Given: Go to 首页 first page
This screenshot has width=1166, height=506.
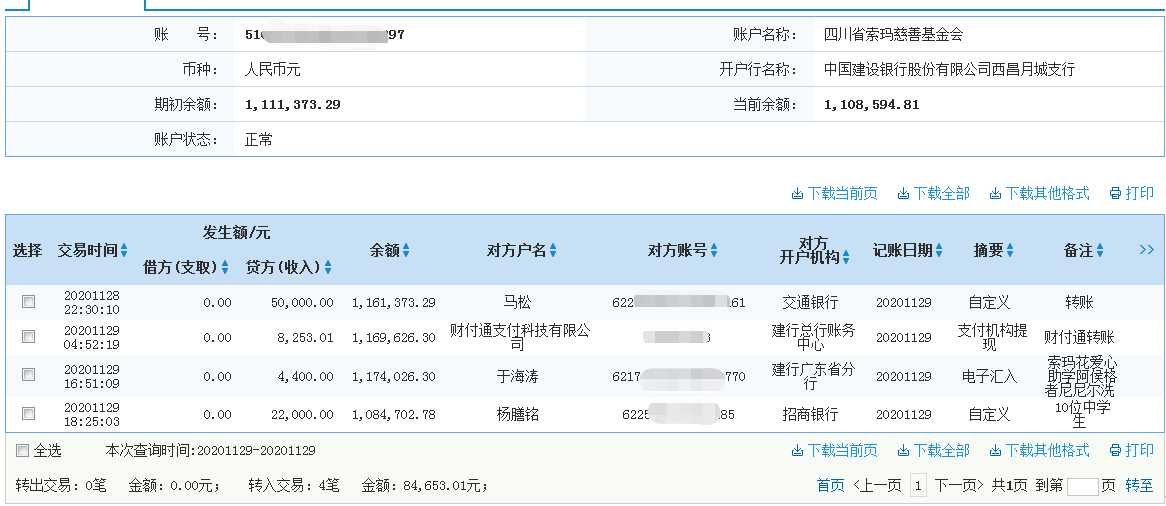Looking at the screenshot, I should pos(830,486).
